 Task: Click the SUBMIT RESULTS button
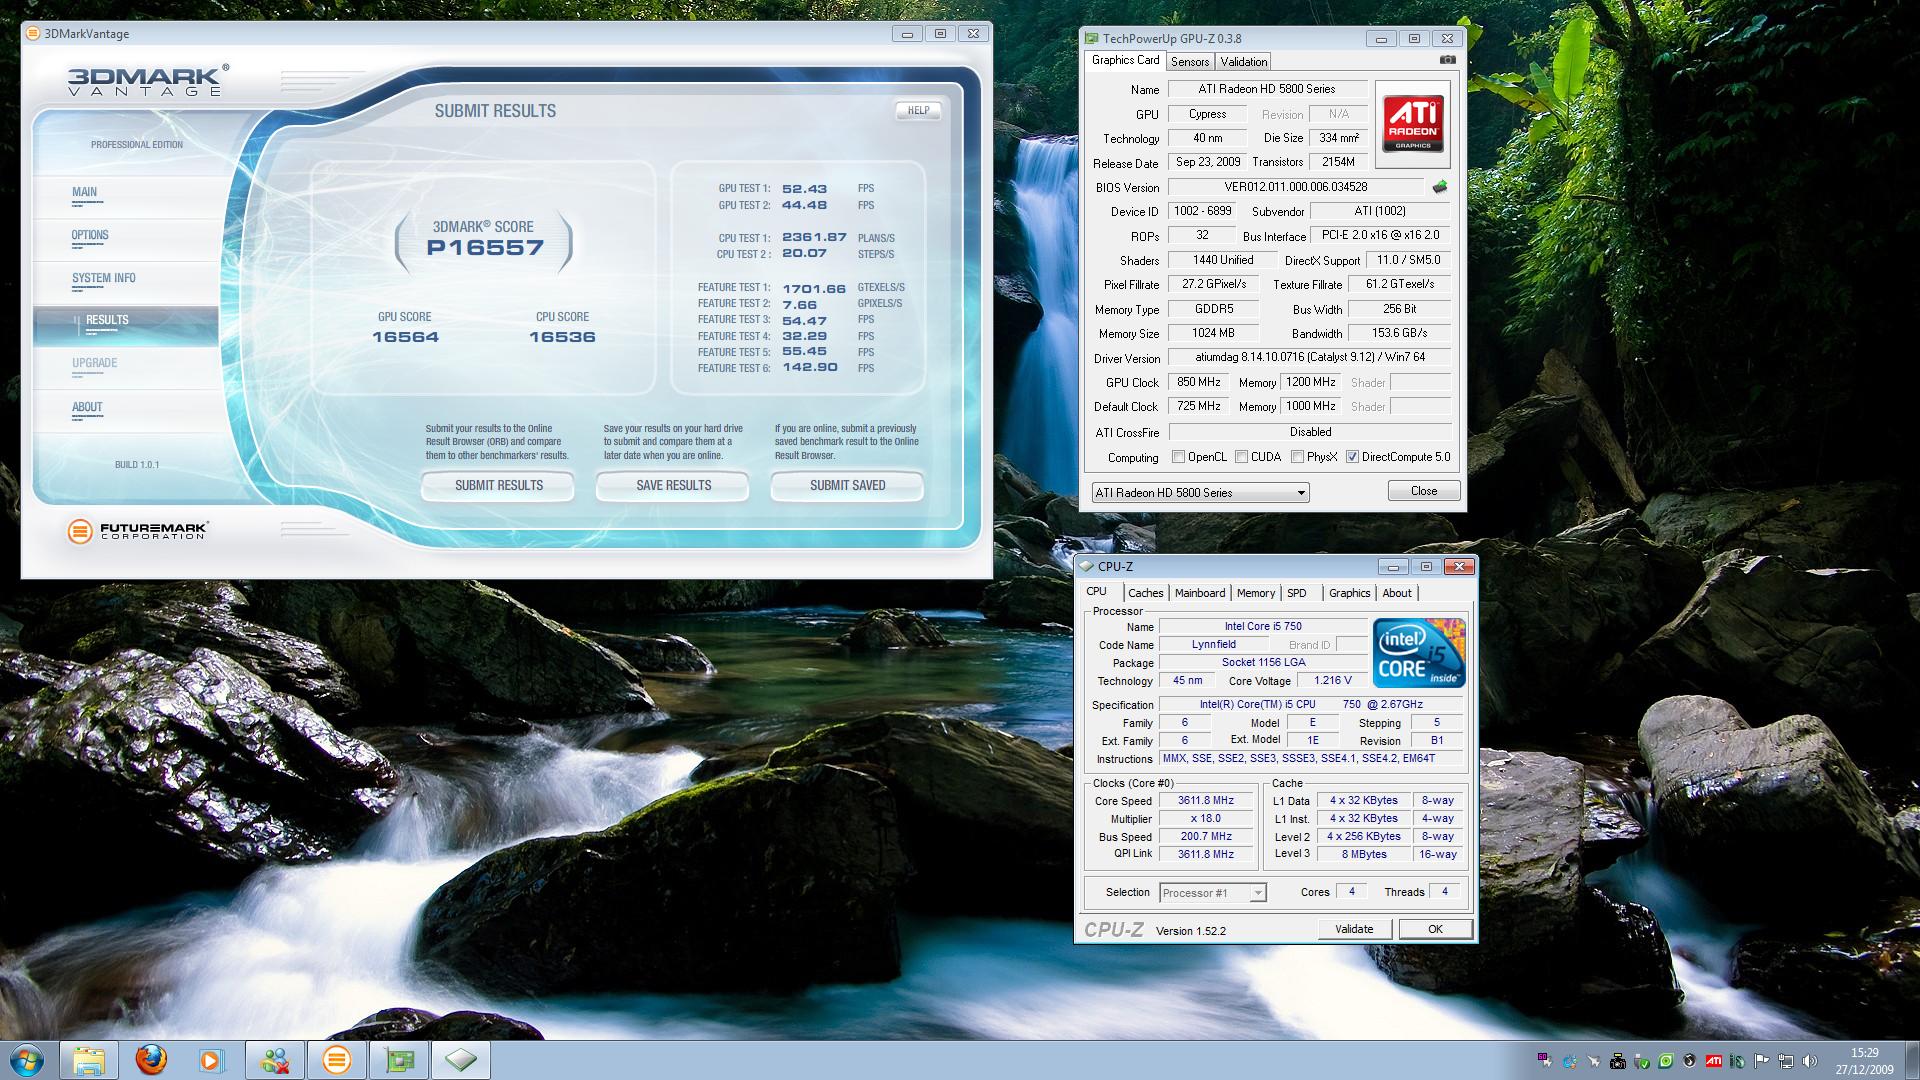coord(498,486)
